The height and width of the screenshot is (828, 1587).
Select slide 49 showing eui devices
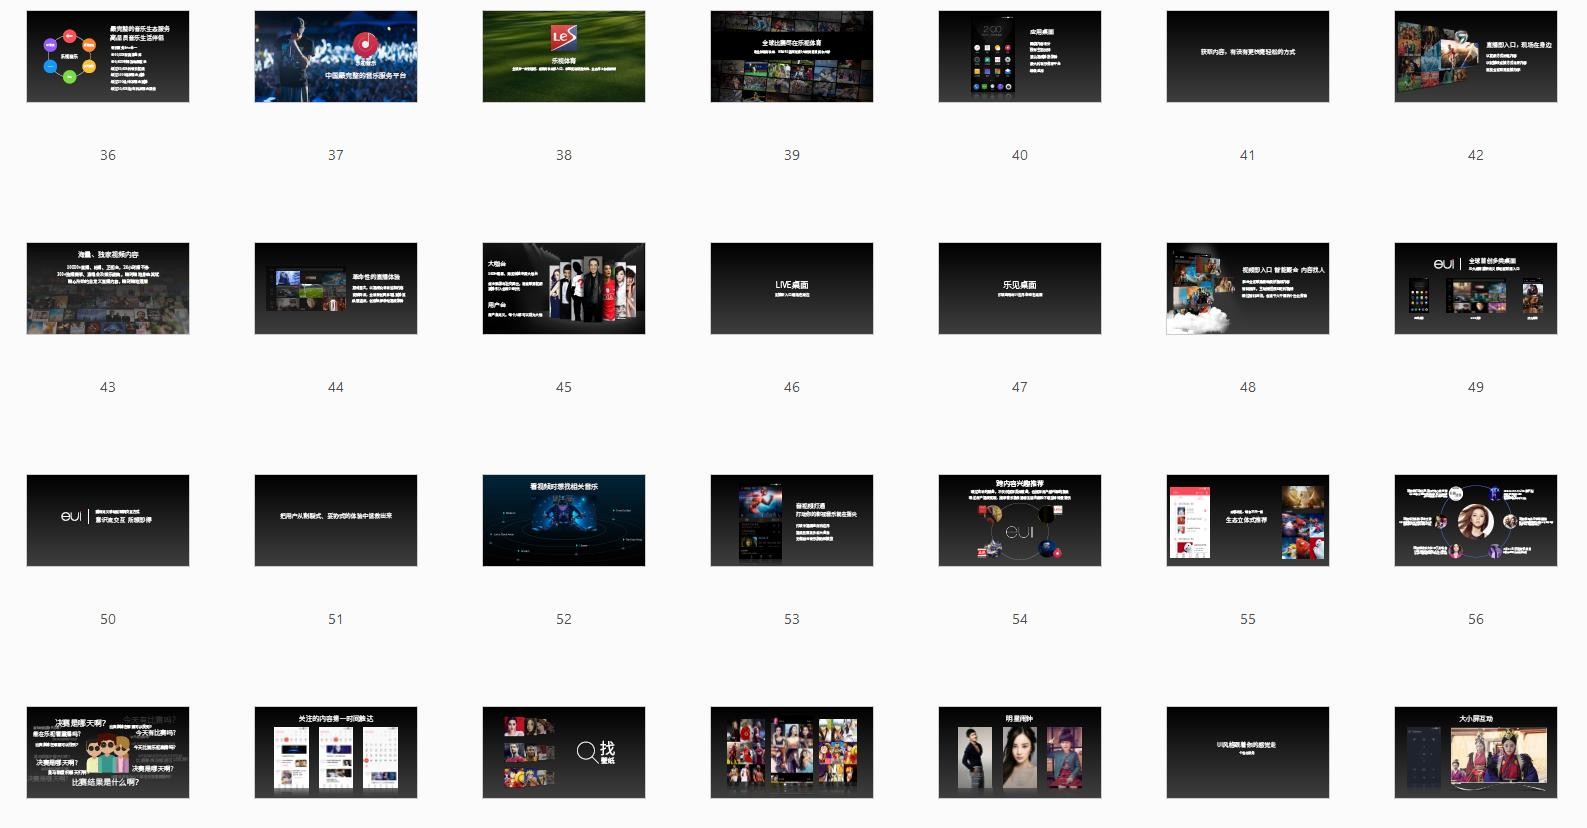point(1476,289)
